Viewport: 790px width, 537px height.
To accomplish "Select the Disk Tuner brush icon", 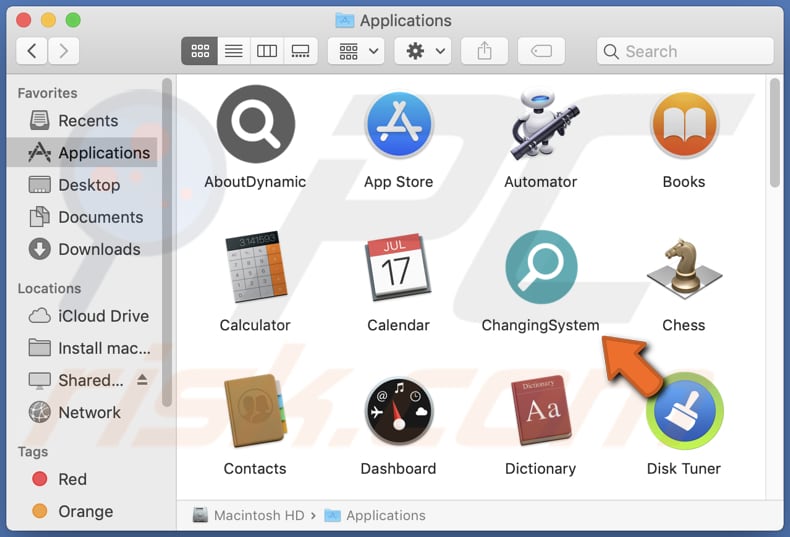I will (x=685, y=411).
